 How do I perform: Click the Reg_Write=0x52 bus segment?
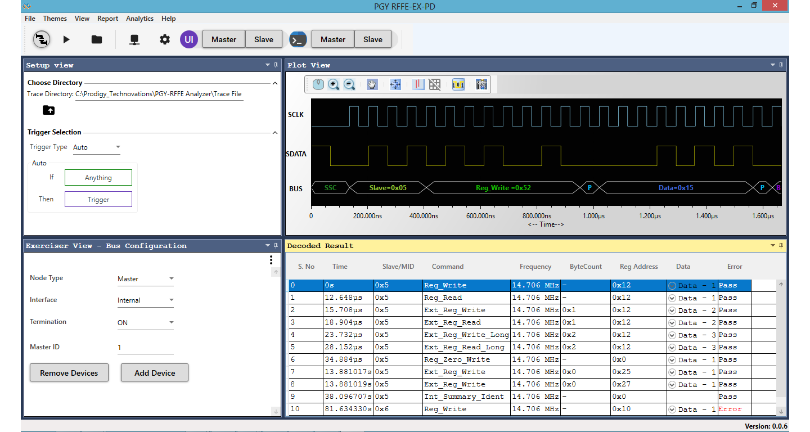pos(503,188)
